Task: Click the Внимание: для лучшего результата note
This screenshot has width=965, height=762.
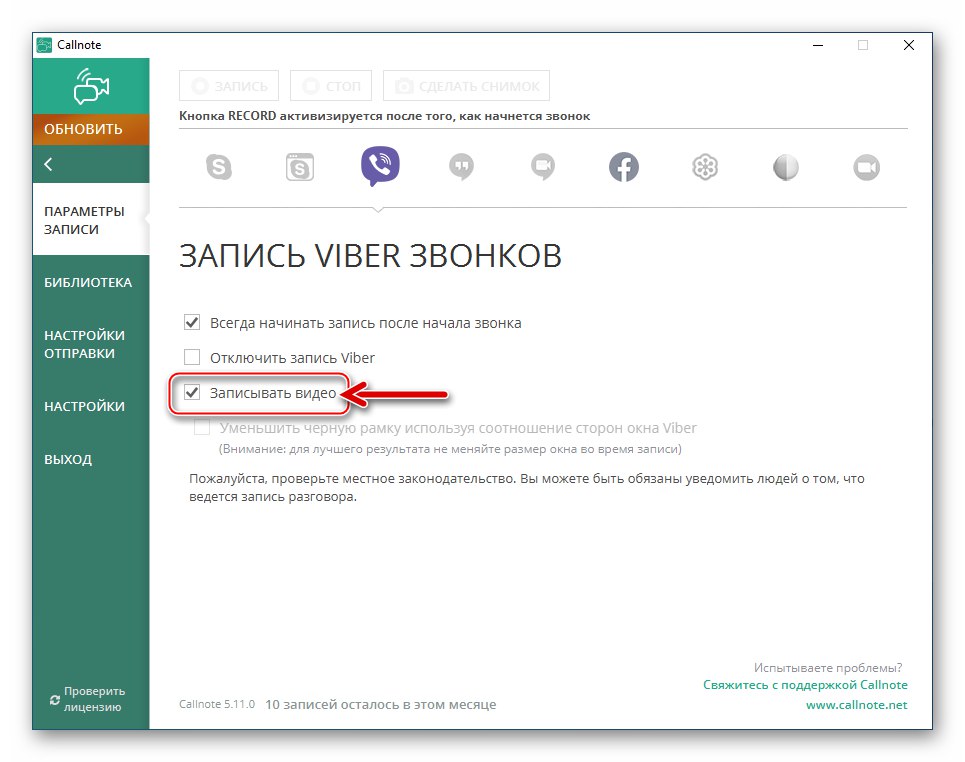Action: click(x=450, y=449)
